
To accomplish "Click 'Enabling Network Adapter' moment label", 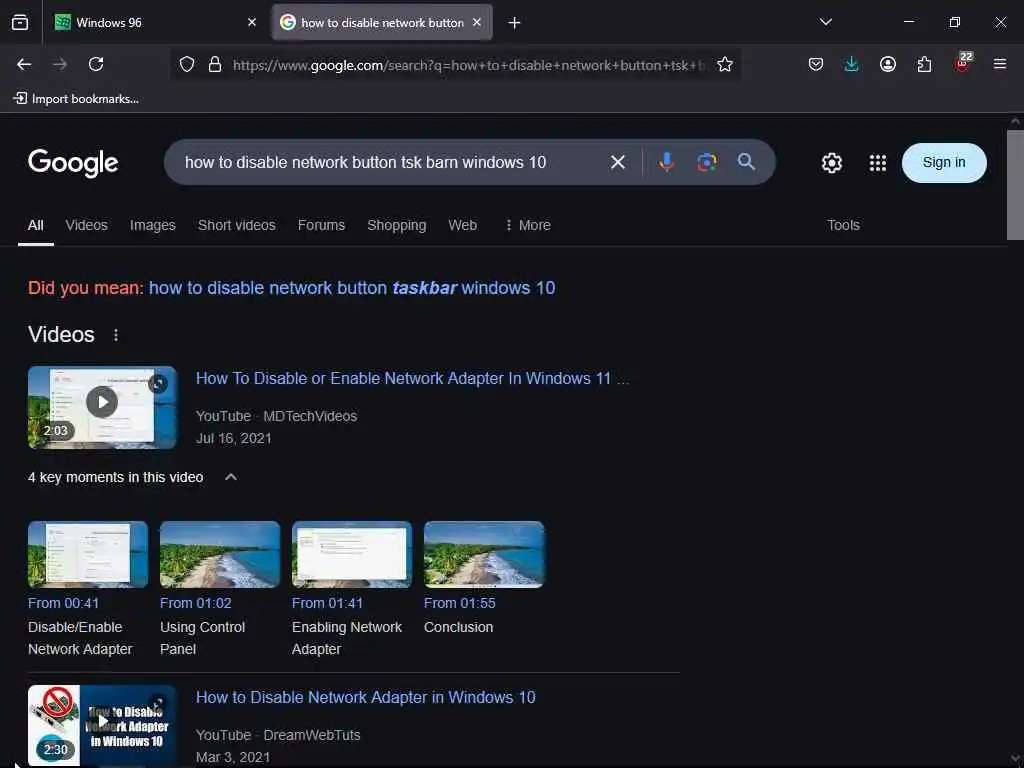I will pos(347,638).
